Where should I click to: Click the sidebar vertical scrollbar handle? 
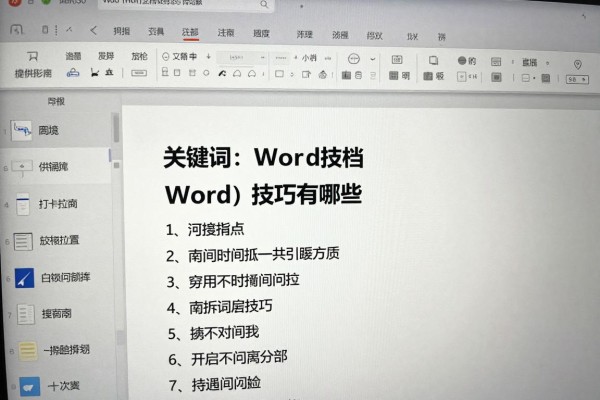116,127
